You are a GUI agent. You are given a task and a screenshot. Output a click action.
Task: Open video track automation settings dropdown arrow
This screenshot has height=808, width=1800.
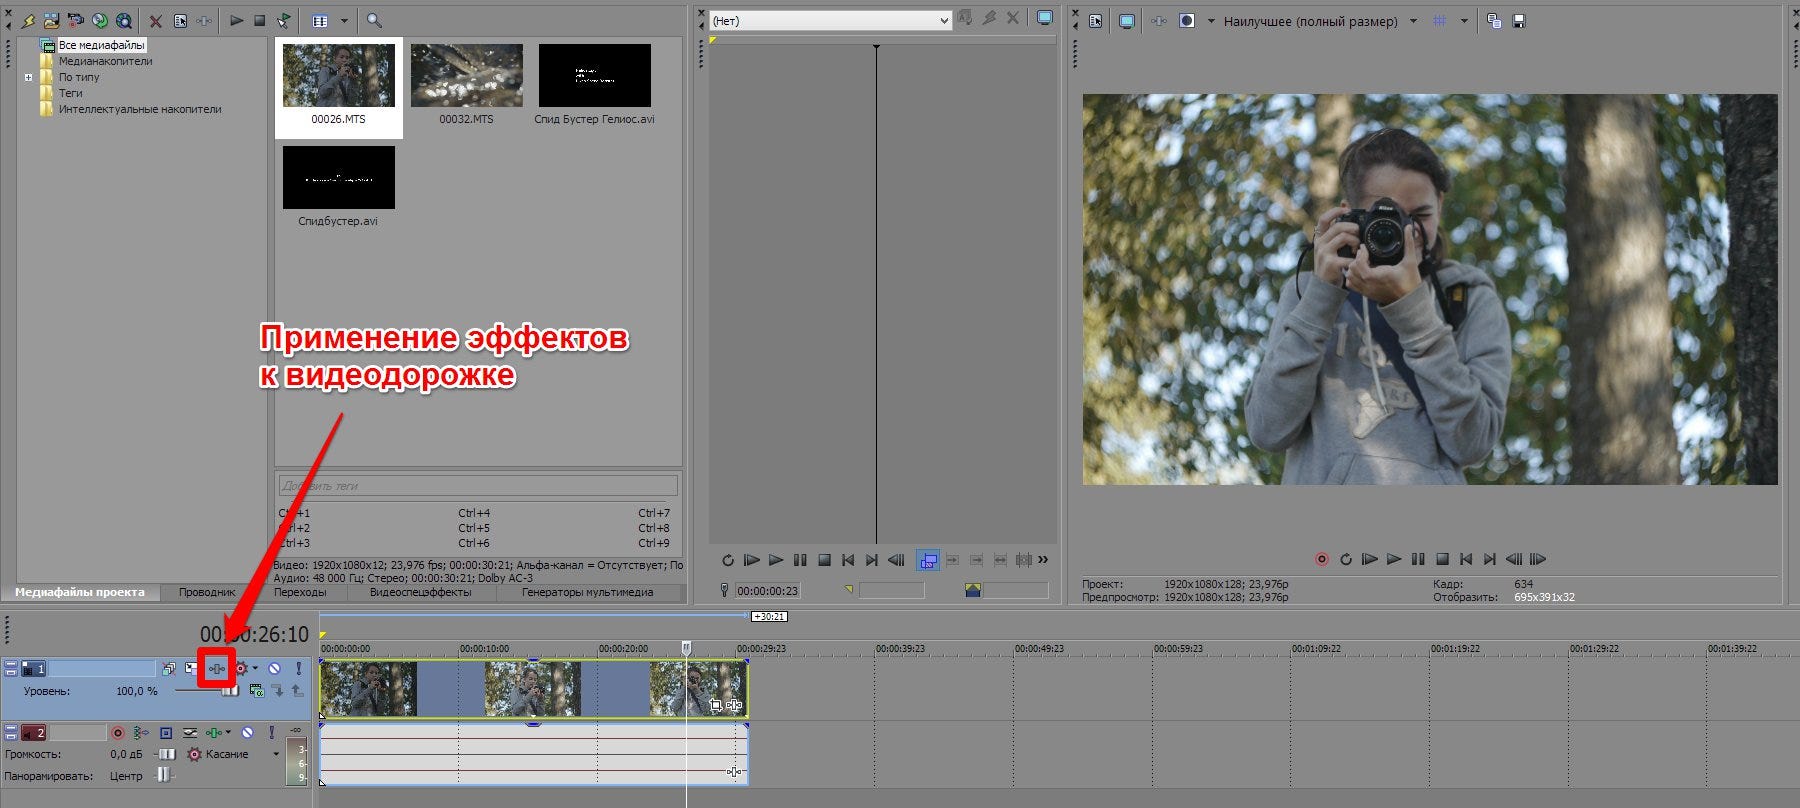click(256, 668)
